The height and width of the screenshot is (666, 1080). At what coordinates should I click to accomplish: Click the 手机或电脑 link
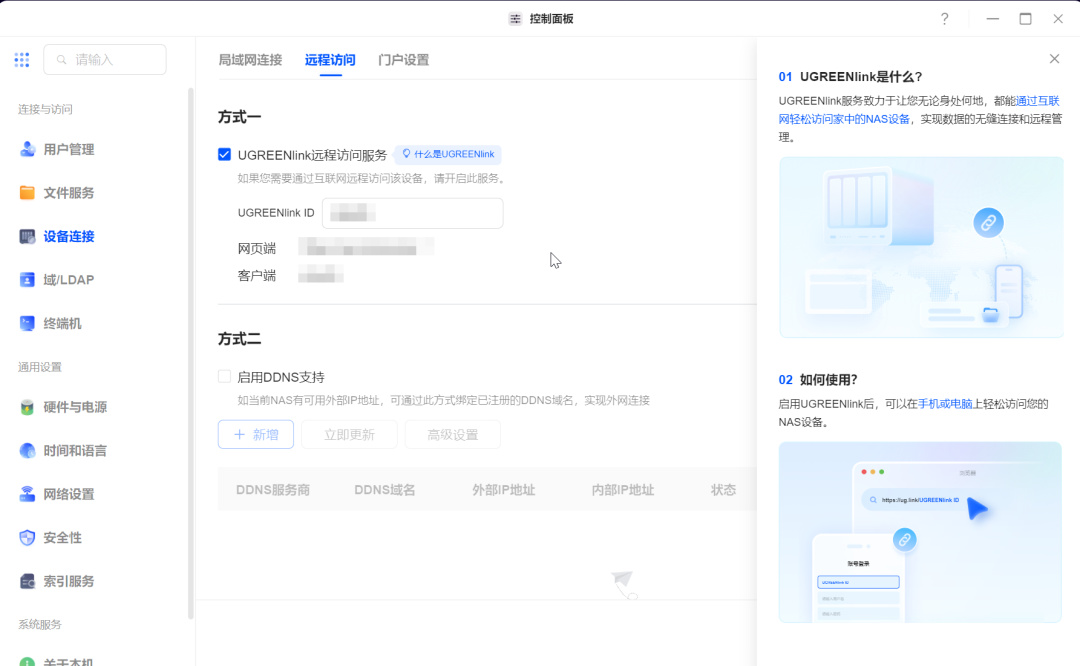pos(945,404)
